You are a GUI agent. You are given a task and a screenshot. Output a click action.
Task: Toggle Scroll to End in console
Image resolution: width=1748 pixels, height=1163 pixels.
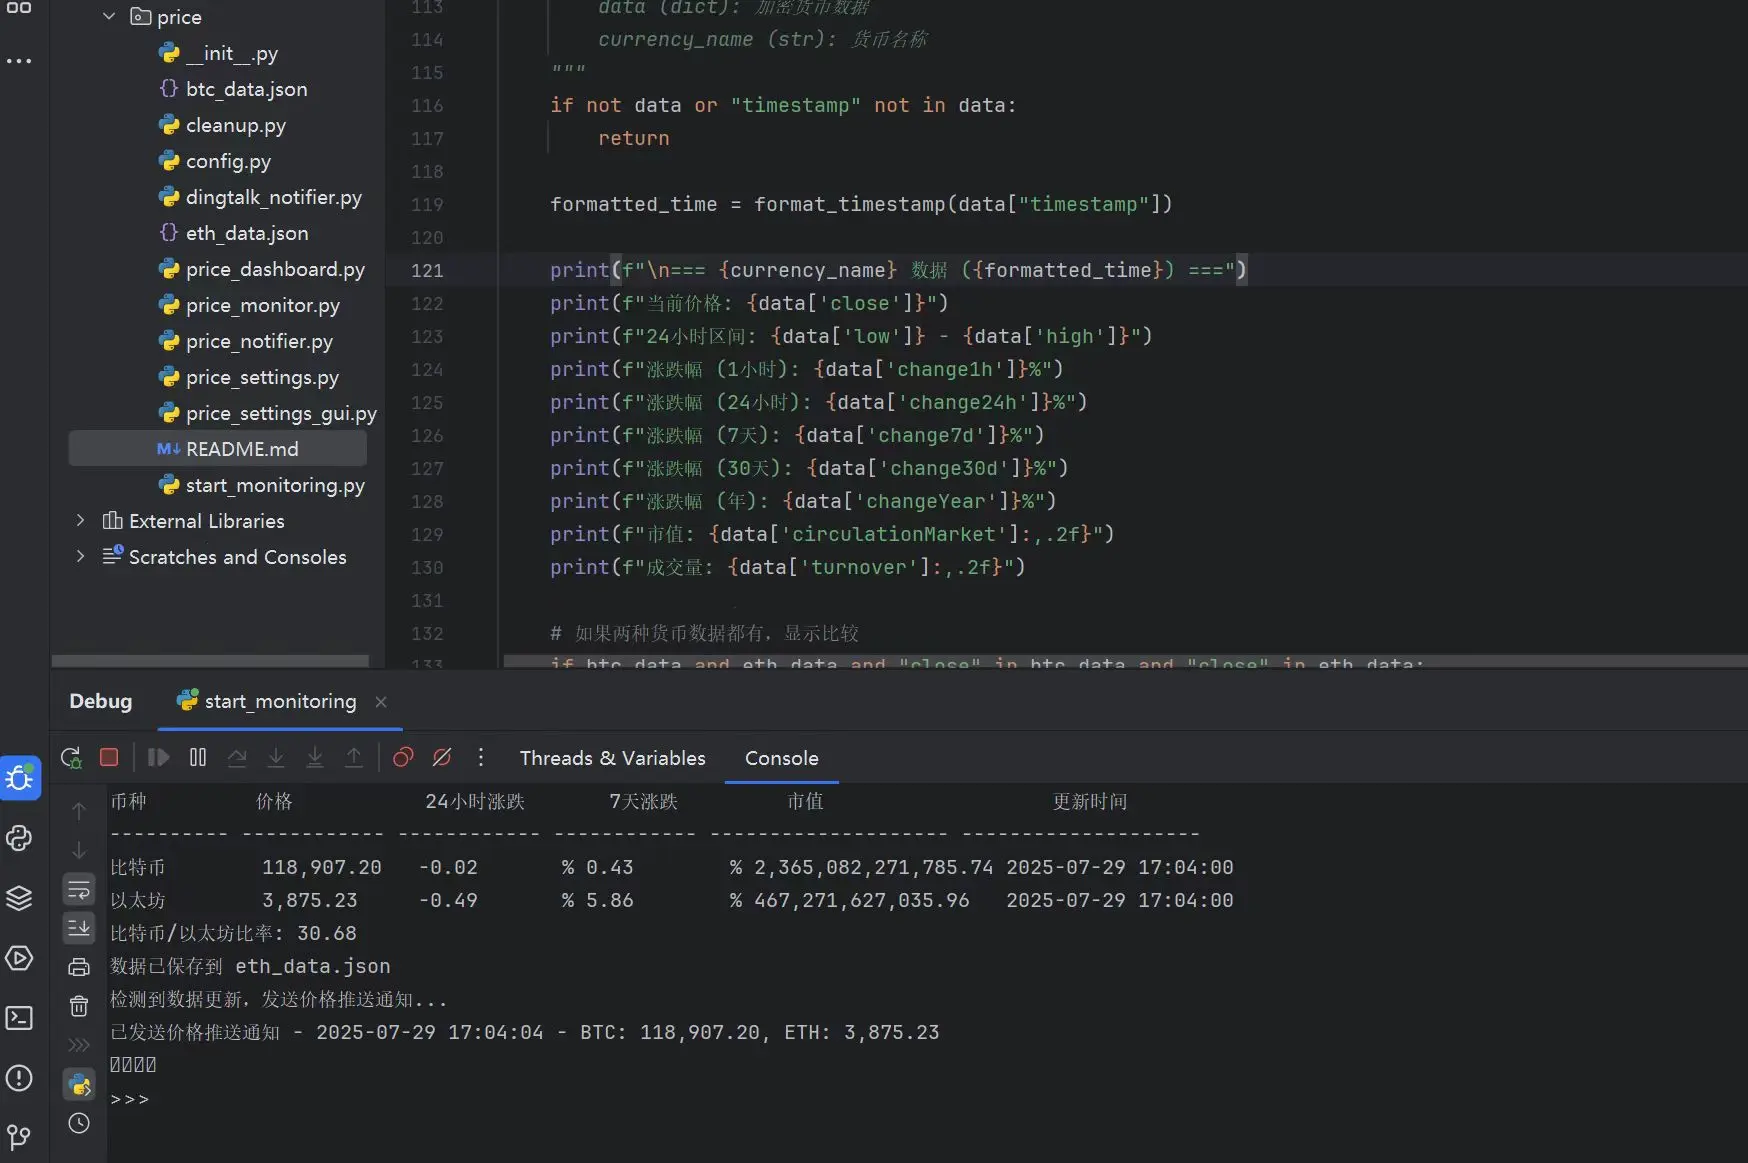tap(79, 928)
